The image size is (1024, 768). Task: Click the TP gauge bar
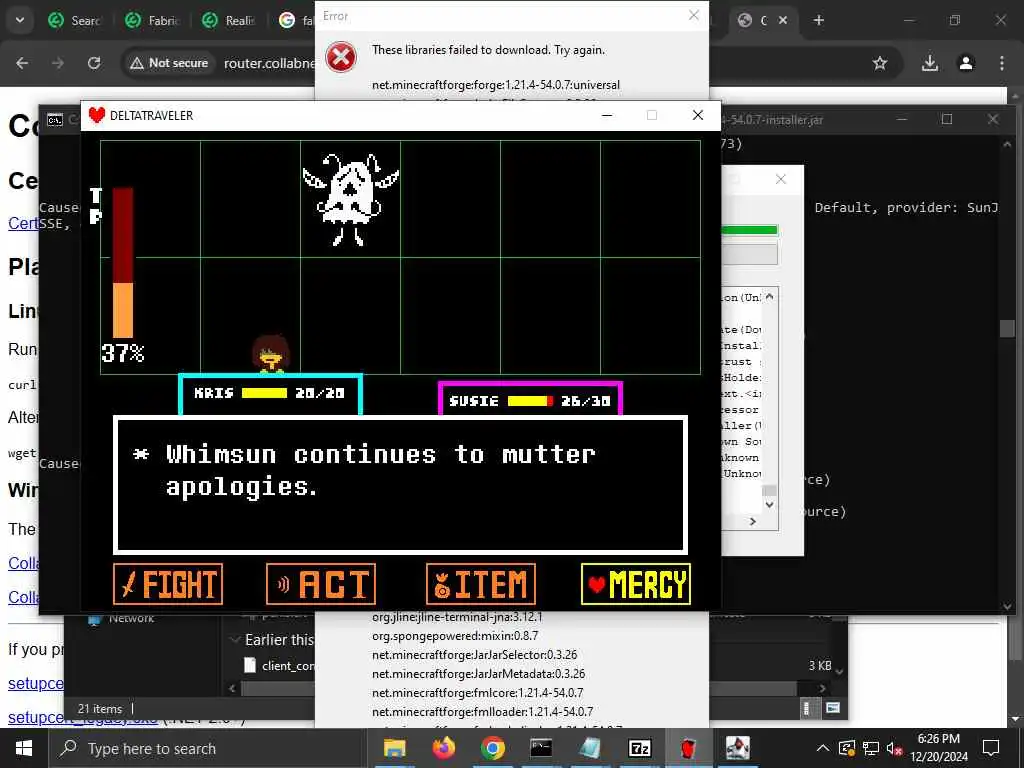coord(123,263)
